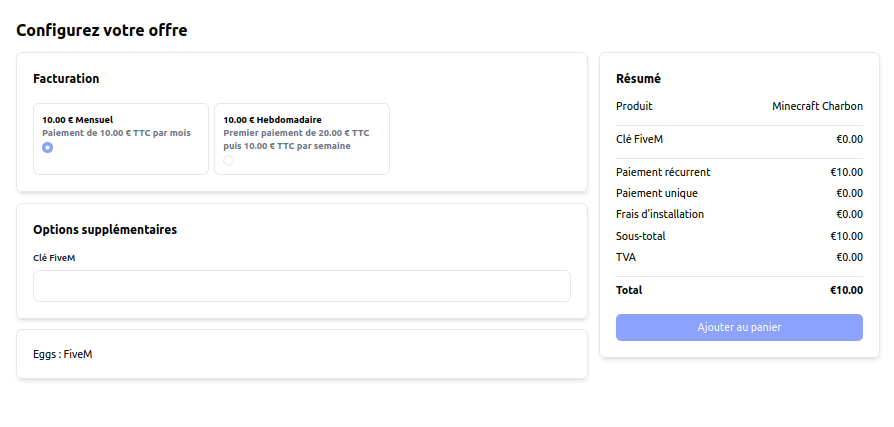Image resolution: width=894 pixels, height=427 pixels.
Task: Click the bold Total label in summary
Action: [x=629, y=290]
